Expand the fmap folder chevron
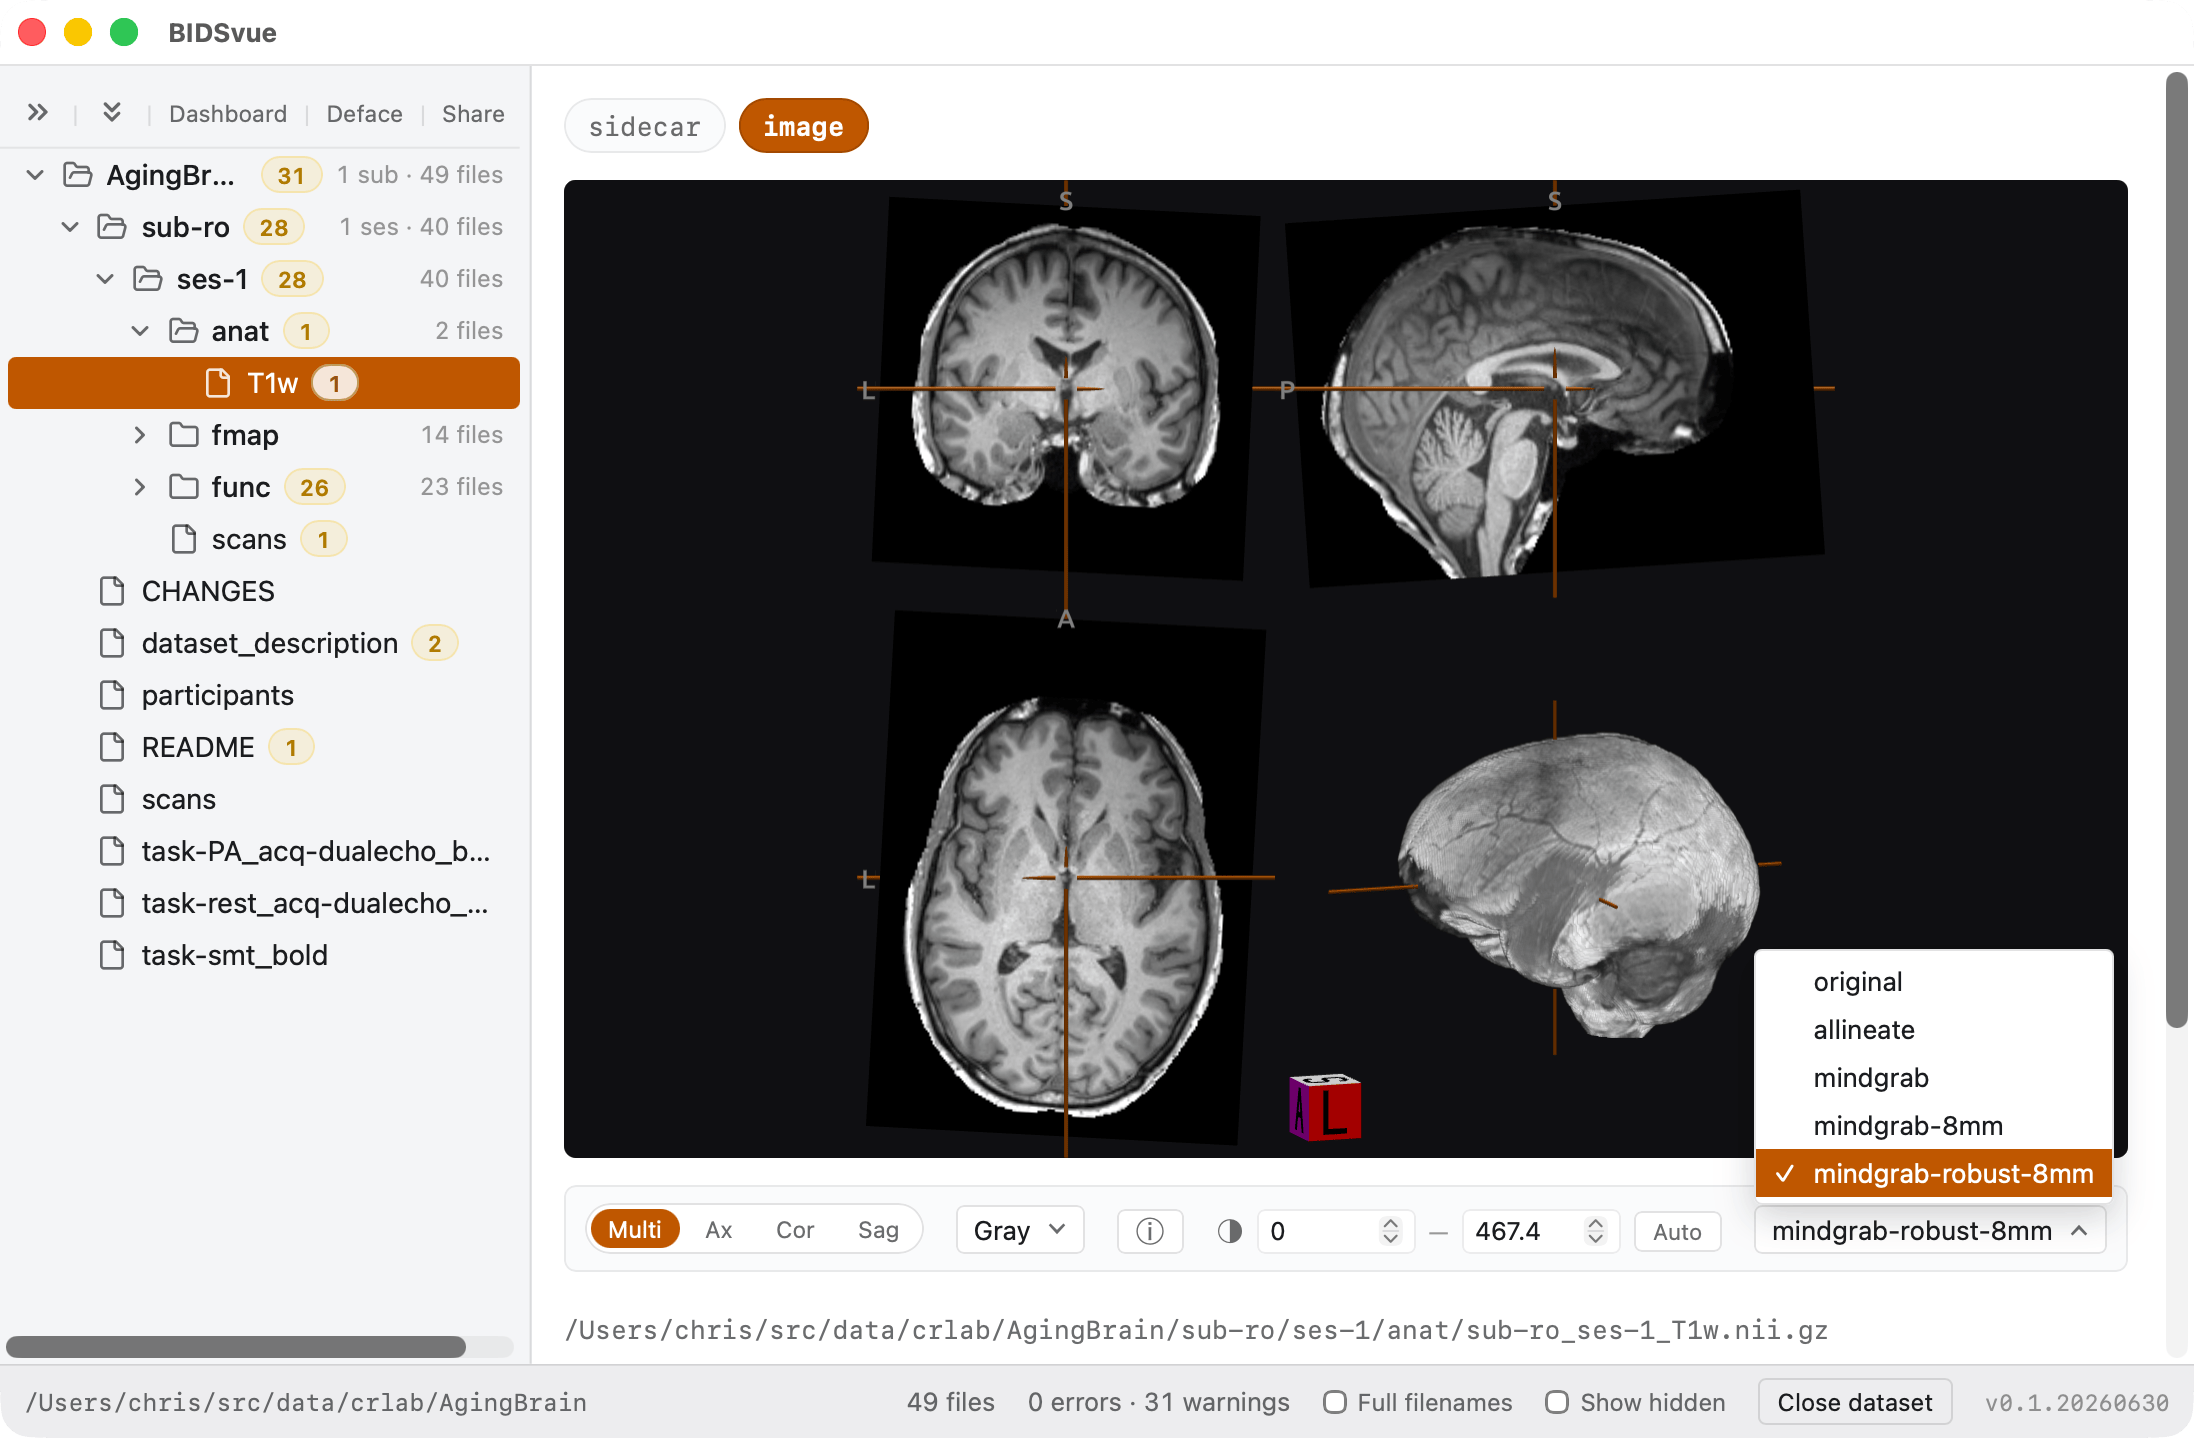Image resolution: width=2194 pixels, height=1438 pixels. pos(140,435)
